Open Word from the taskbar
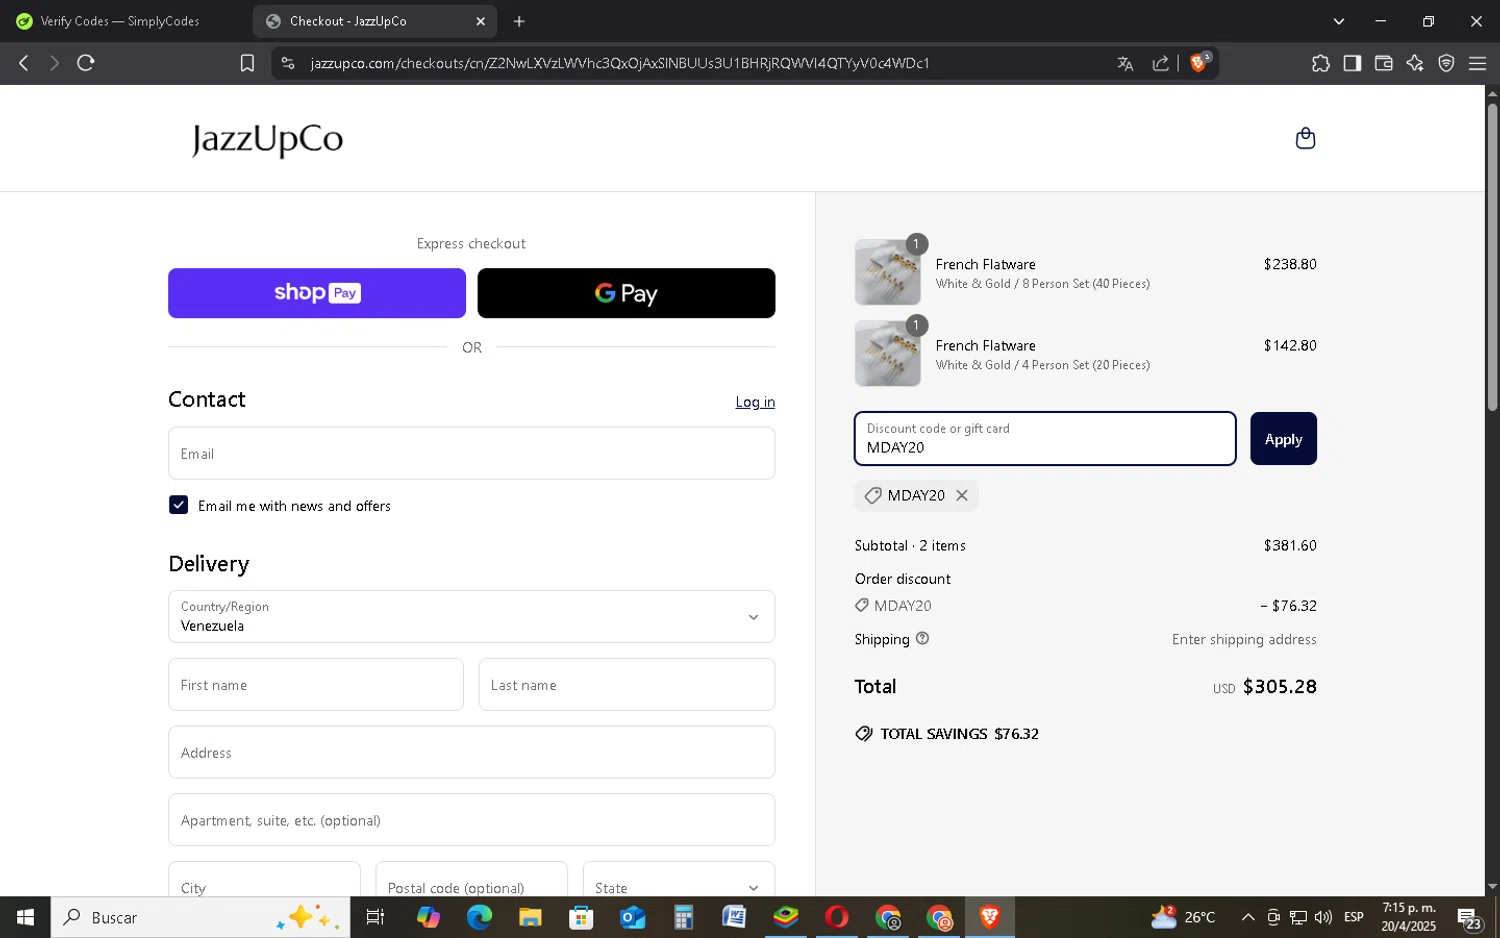 tap(734, 917)
